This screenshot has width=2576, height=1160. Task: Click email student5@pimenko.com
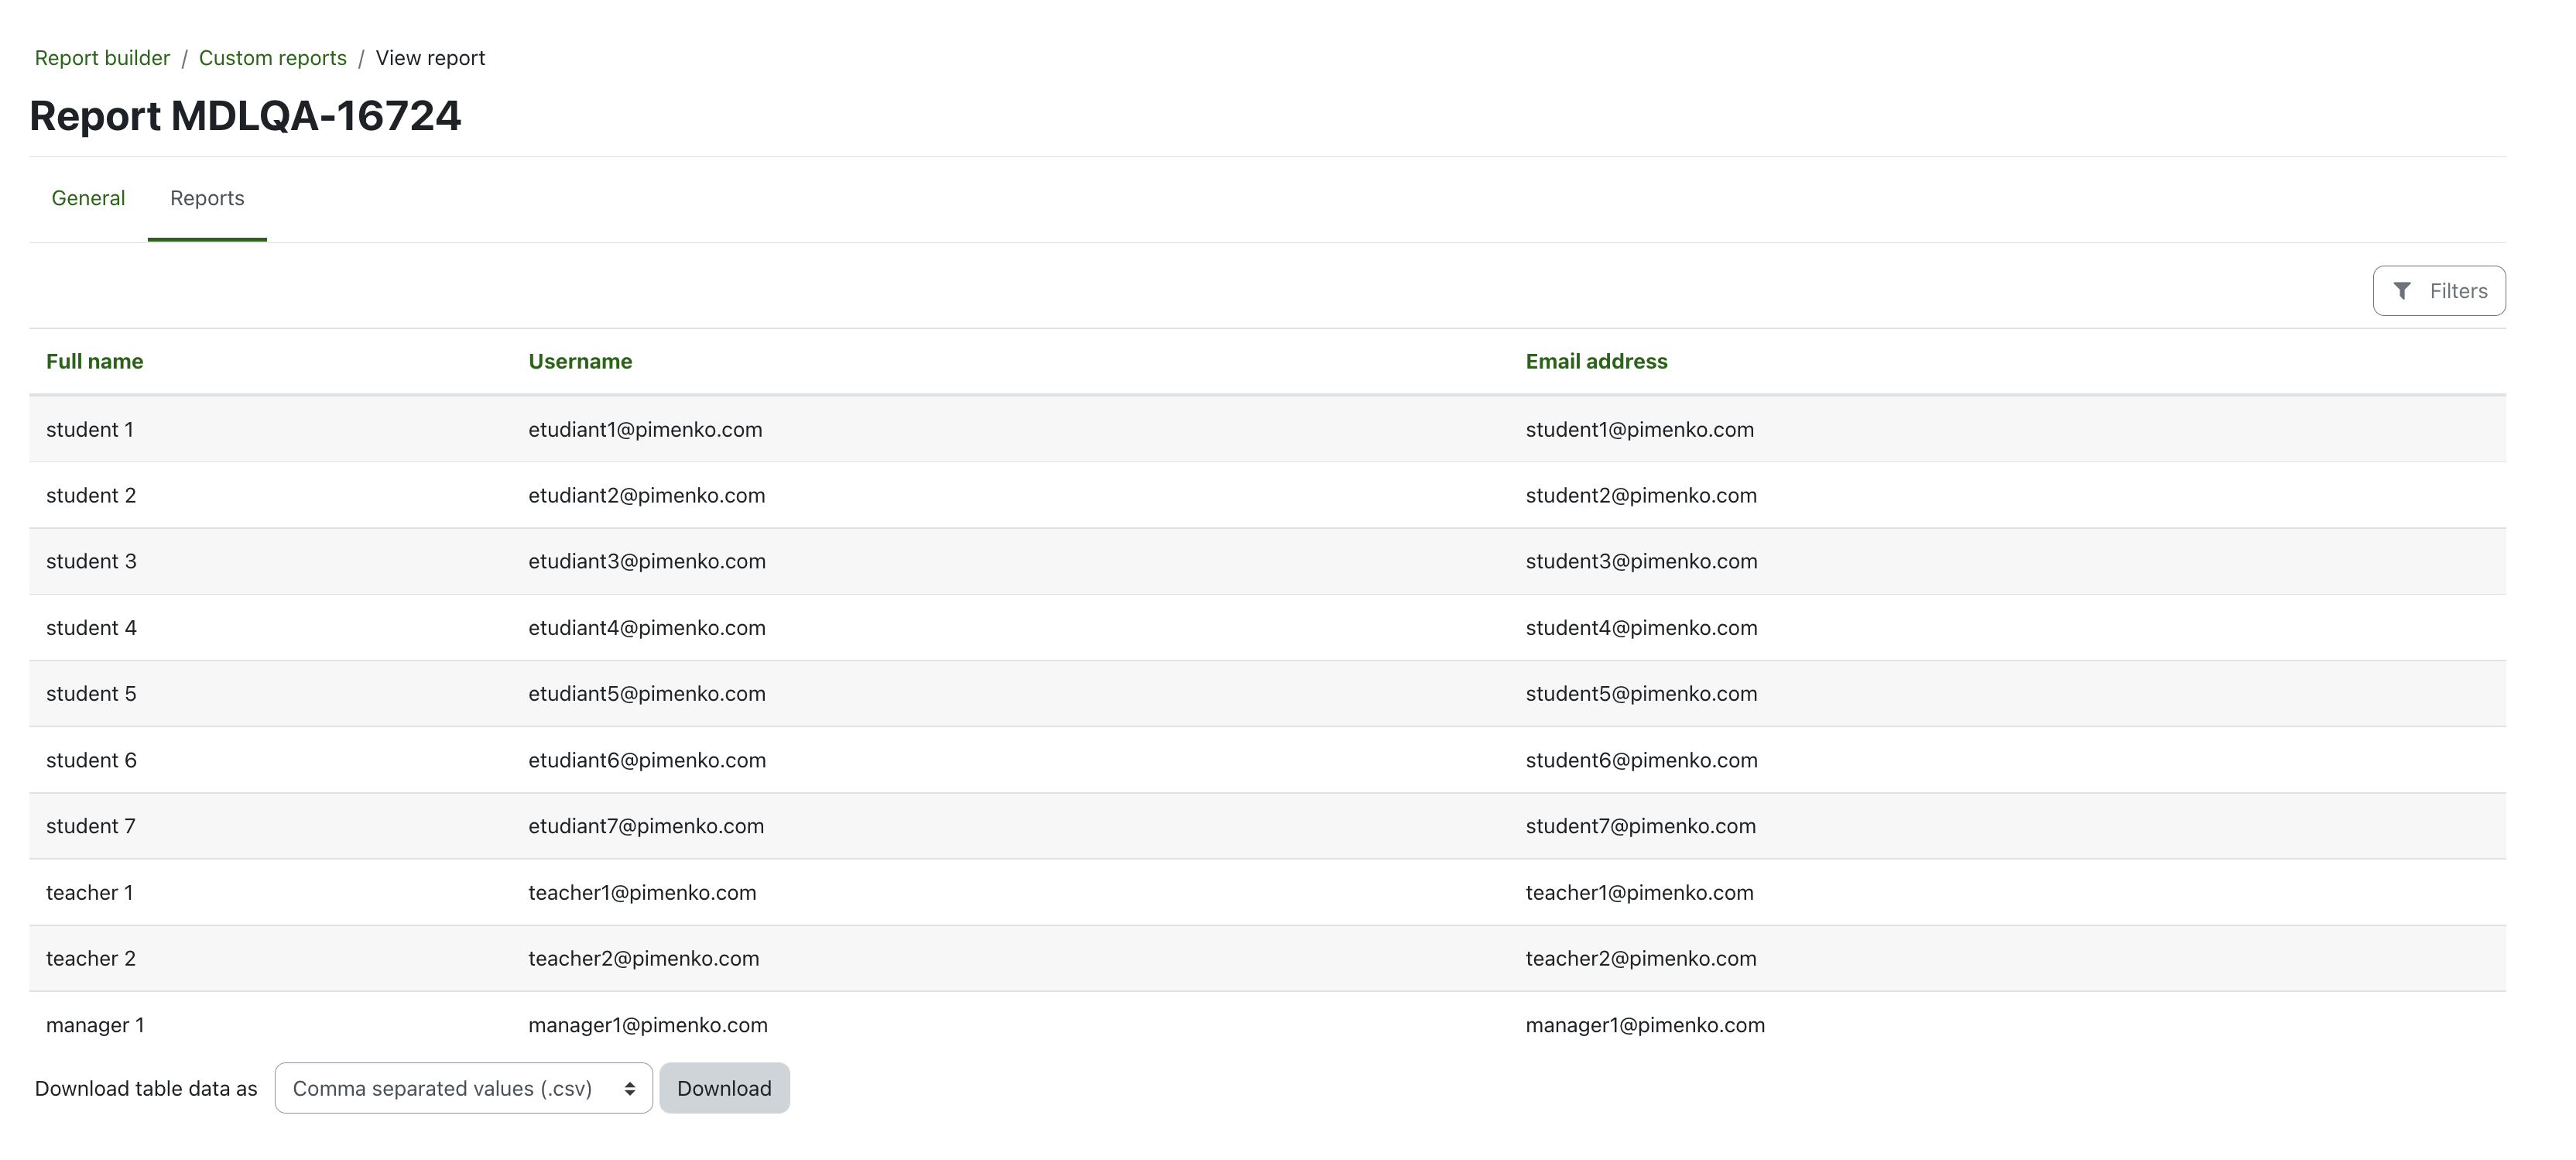(x=1642, y=694)
